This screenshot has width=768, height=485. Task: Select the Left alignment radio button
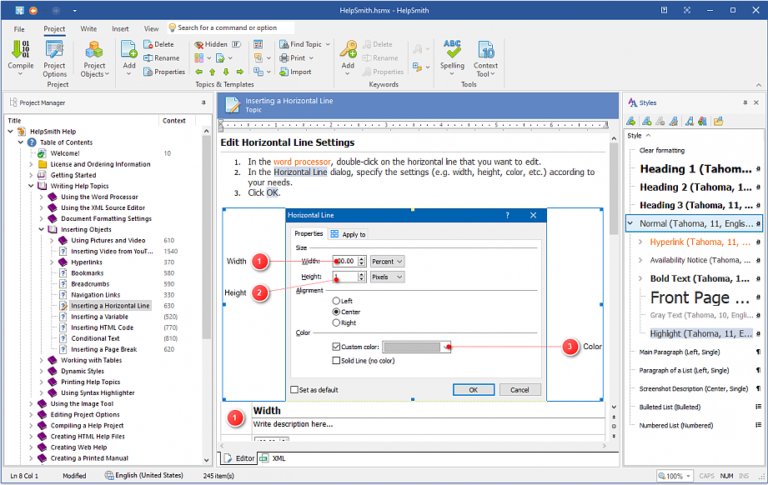click(x=336, y=300)
